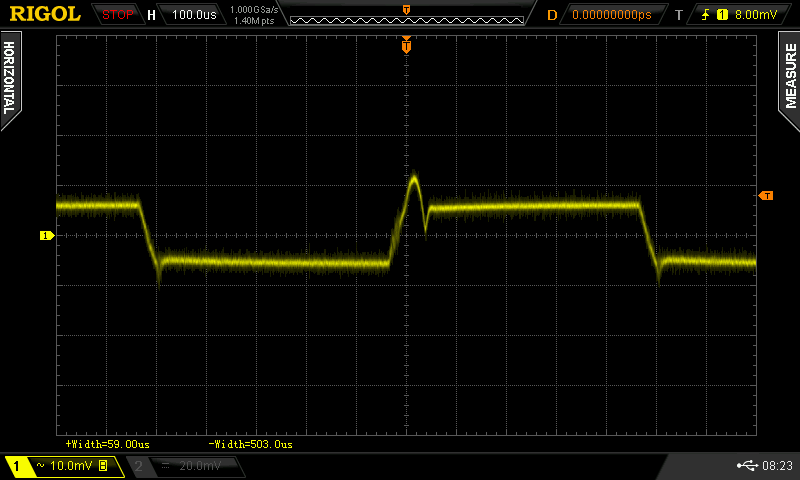
Task: Click the T trigger label in top bar
Action: pyautogui.click(x=679, y=15)
